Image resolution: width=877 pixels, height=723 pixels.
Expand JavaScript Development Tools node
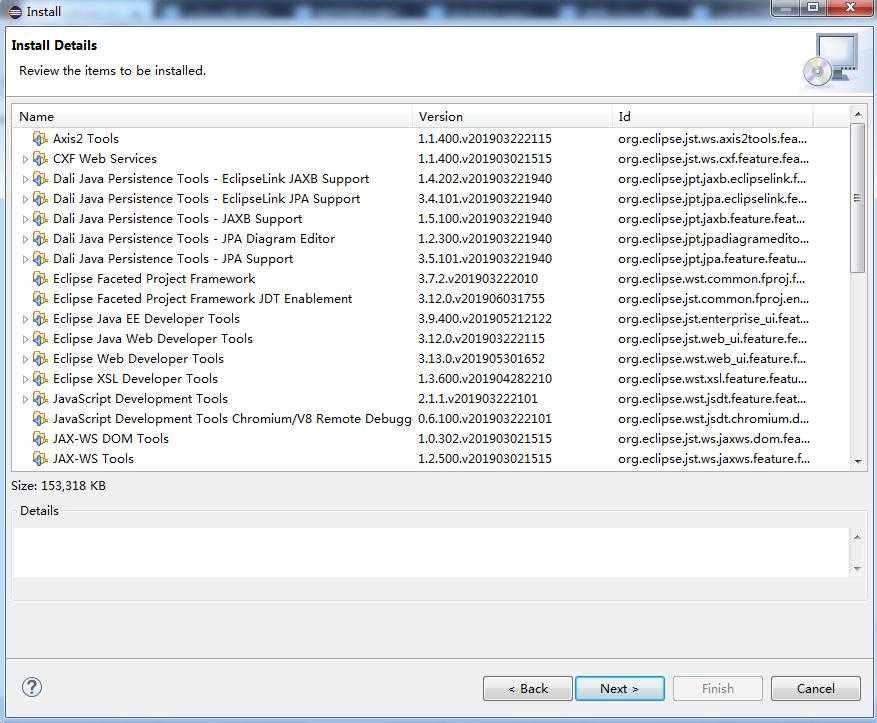pyautogui.click(x=25, y=399)
